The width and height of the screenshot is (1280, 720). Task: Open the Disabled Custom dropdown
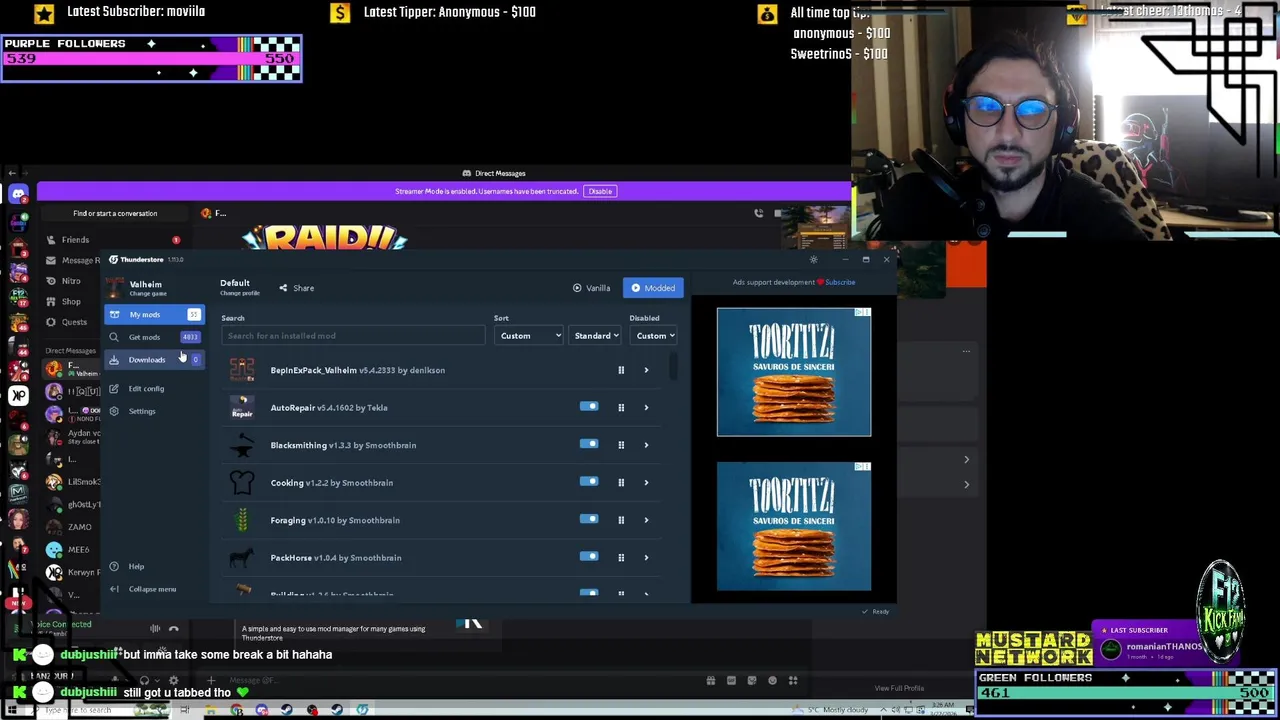[655, 336]
